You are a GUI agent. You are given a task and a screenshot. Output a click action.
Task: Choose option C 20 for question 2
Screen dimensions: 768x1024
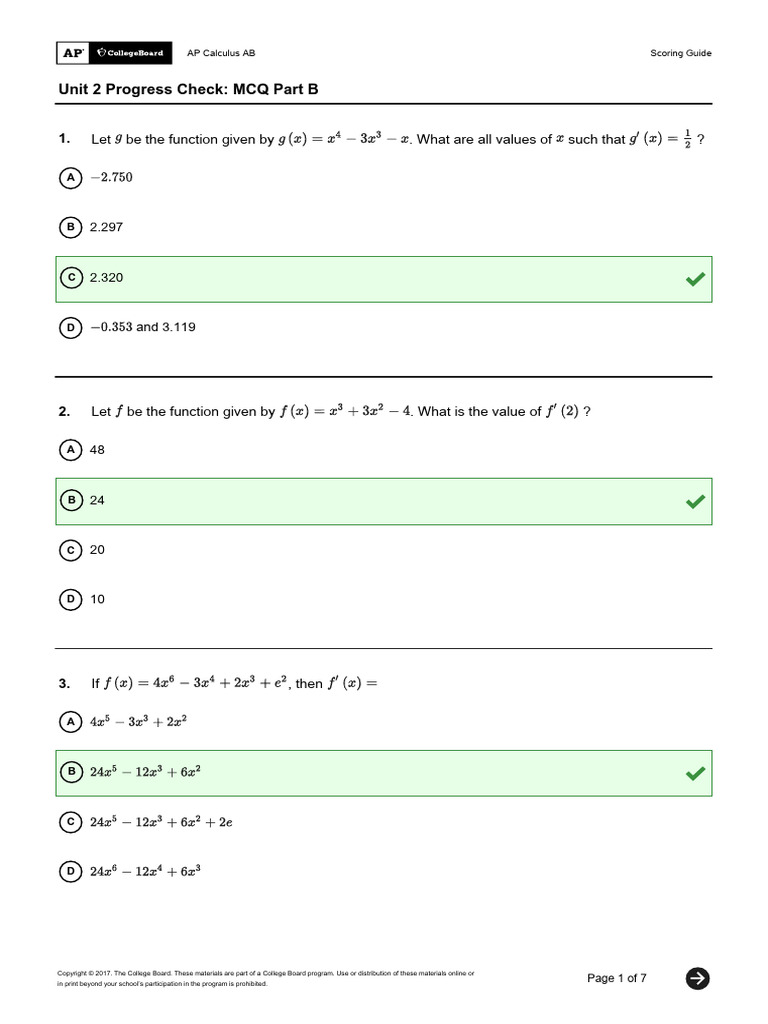[71, 550]
